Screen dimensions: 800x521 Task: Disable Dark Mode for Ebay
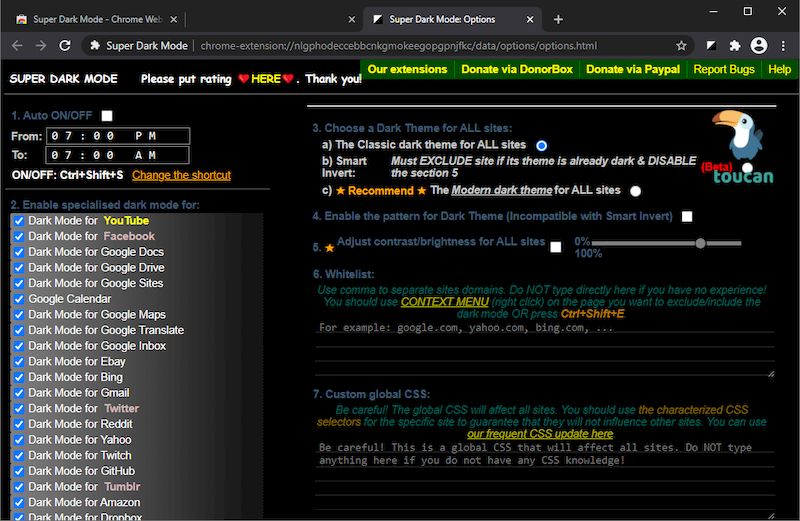tap(19, 362)
